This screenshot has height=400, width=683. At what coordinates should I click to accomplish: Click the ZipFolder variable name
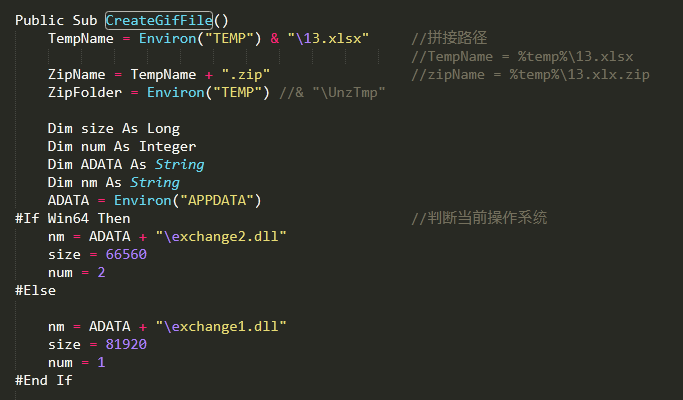pyautogui.click(x=85, y=92)
